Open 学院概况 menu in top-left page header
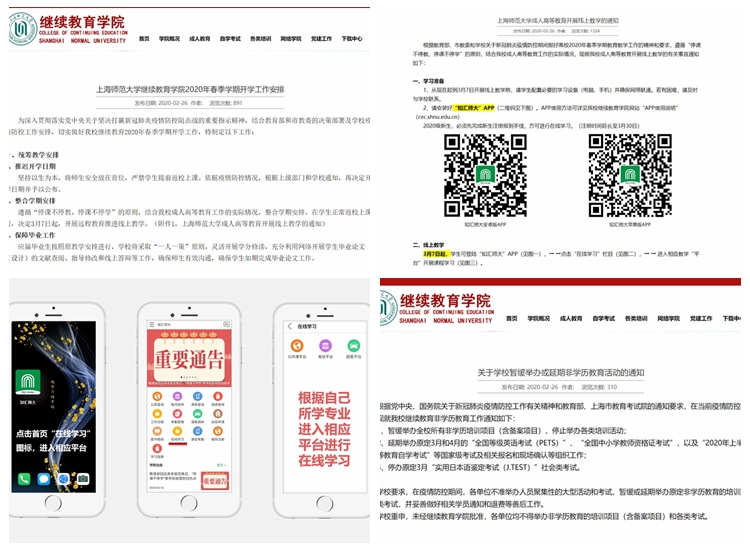Image resolution: width=750 pixels, height=550 pixels. (176, 38)
